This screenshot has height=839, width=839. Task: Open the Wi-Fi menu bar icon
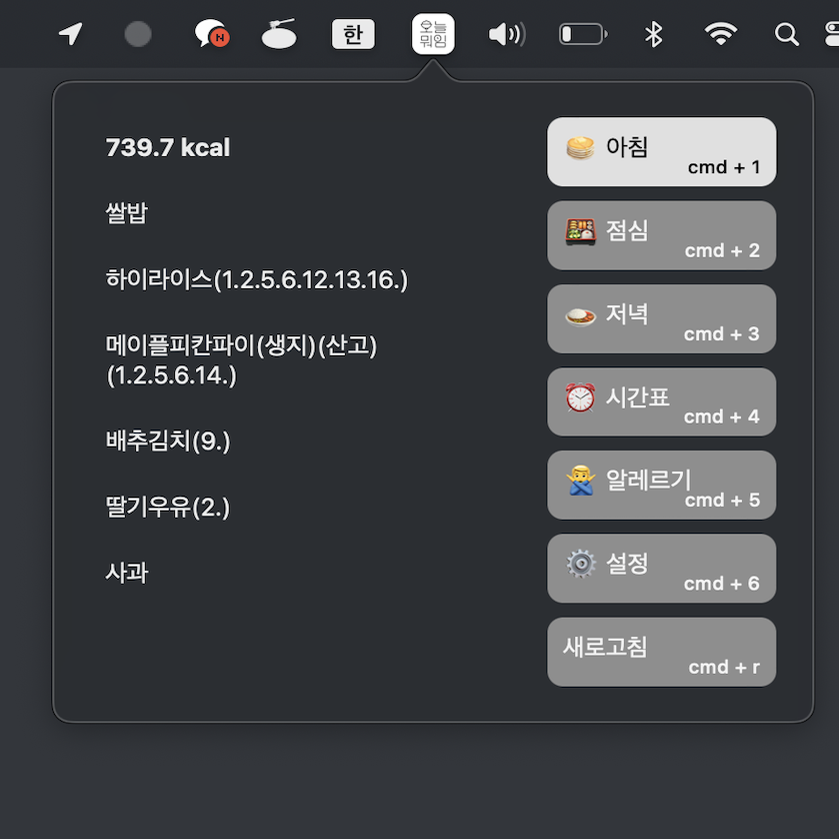pos(721,33)
